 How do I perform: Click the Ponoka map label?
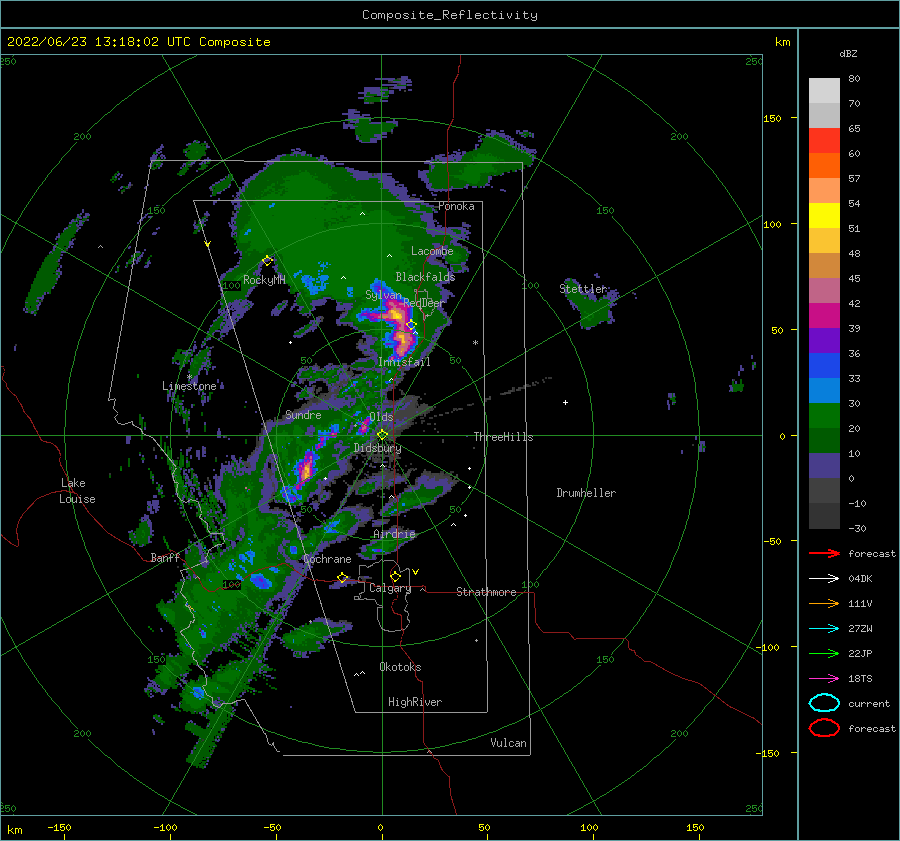456,206
